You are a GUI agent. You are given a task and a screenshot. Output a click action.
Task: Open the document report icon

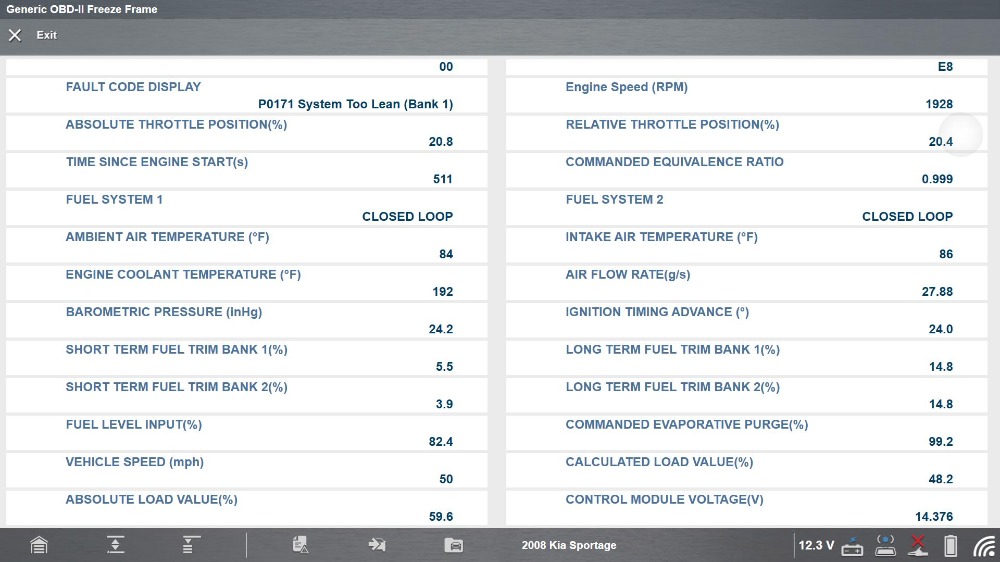click(300, 545)
